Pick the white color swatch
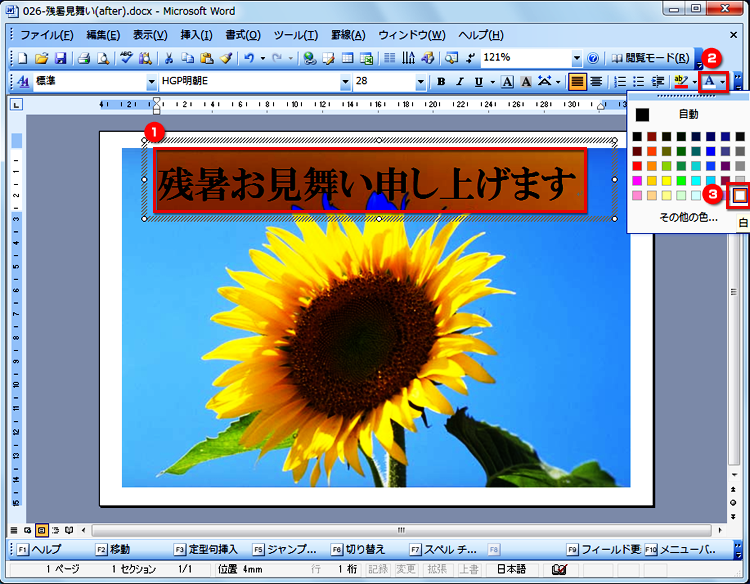This screenshot has height=584, width=750. pos(740,195)
